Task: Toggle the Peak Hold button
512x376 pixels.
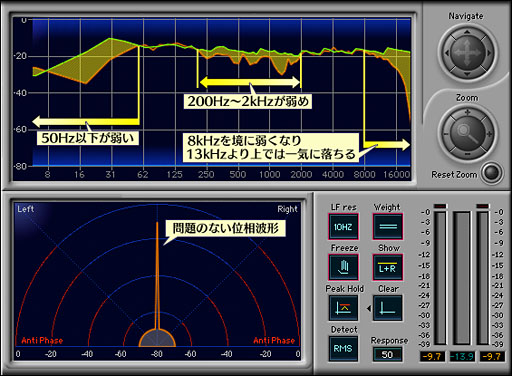Action: pyautogui.click(x=344, y=308)
